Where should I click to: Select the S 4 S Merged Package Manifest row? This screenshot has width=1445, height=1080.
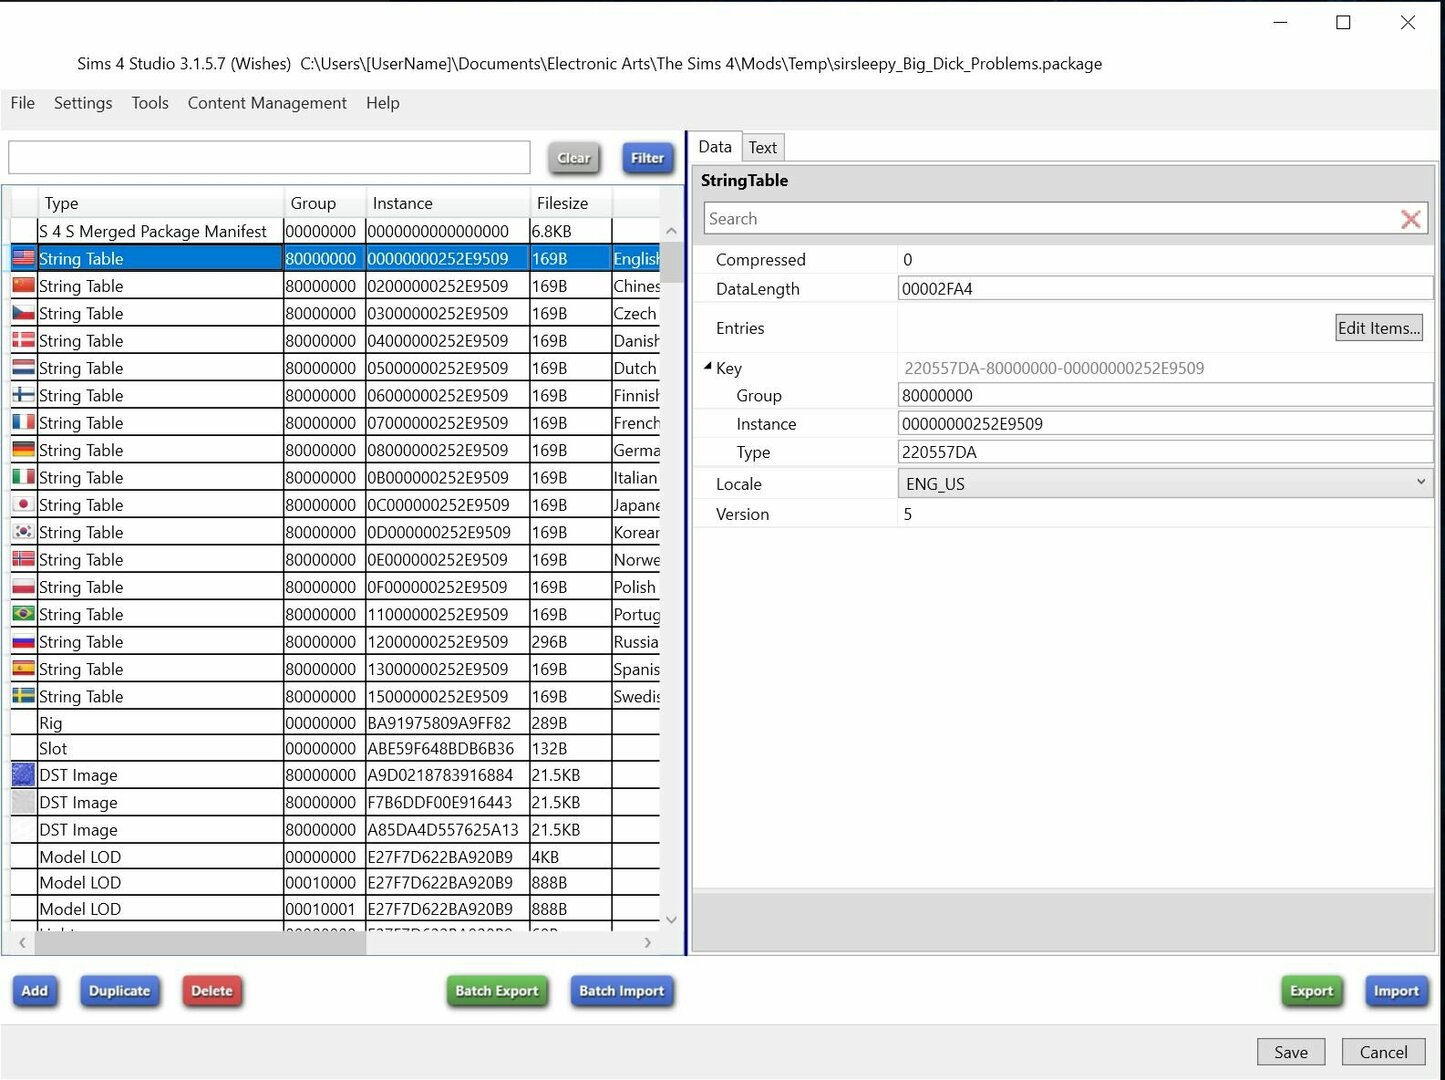(335, 231)
